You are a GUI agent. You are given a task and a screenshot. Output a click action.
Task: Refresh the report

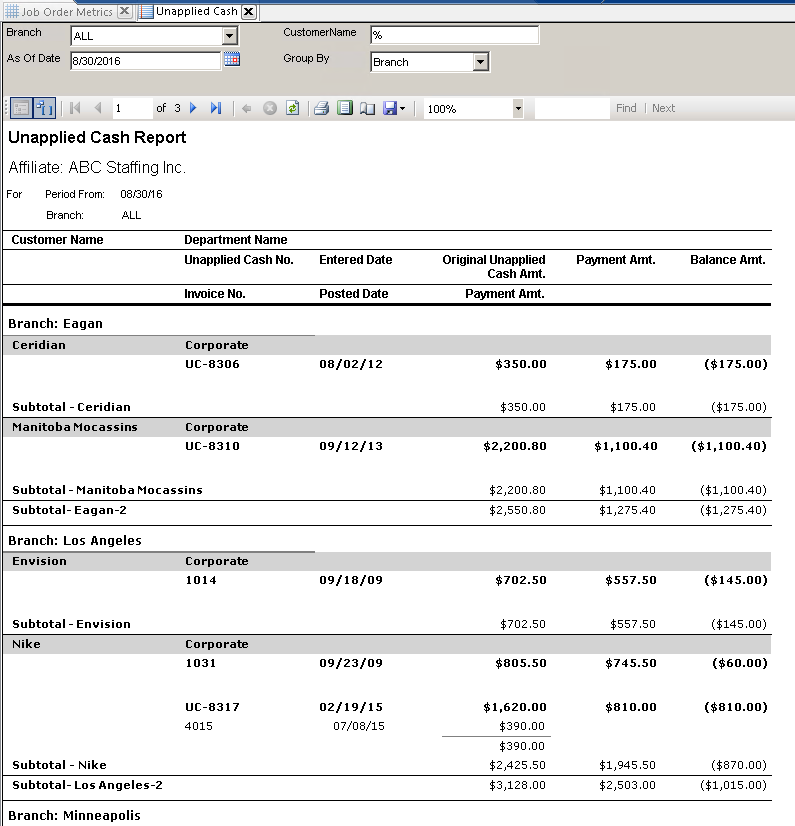pos(292,108)
